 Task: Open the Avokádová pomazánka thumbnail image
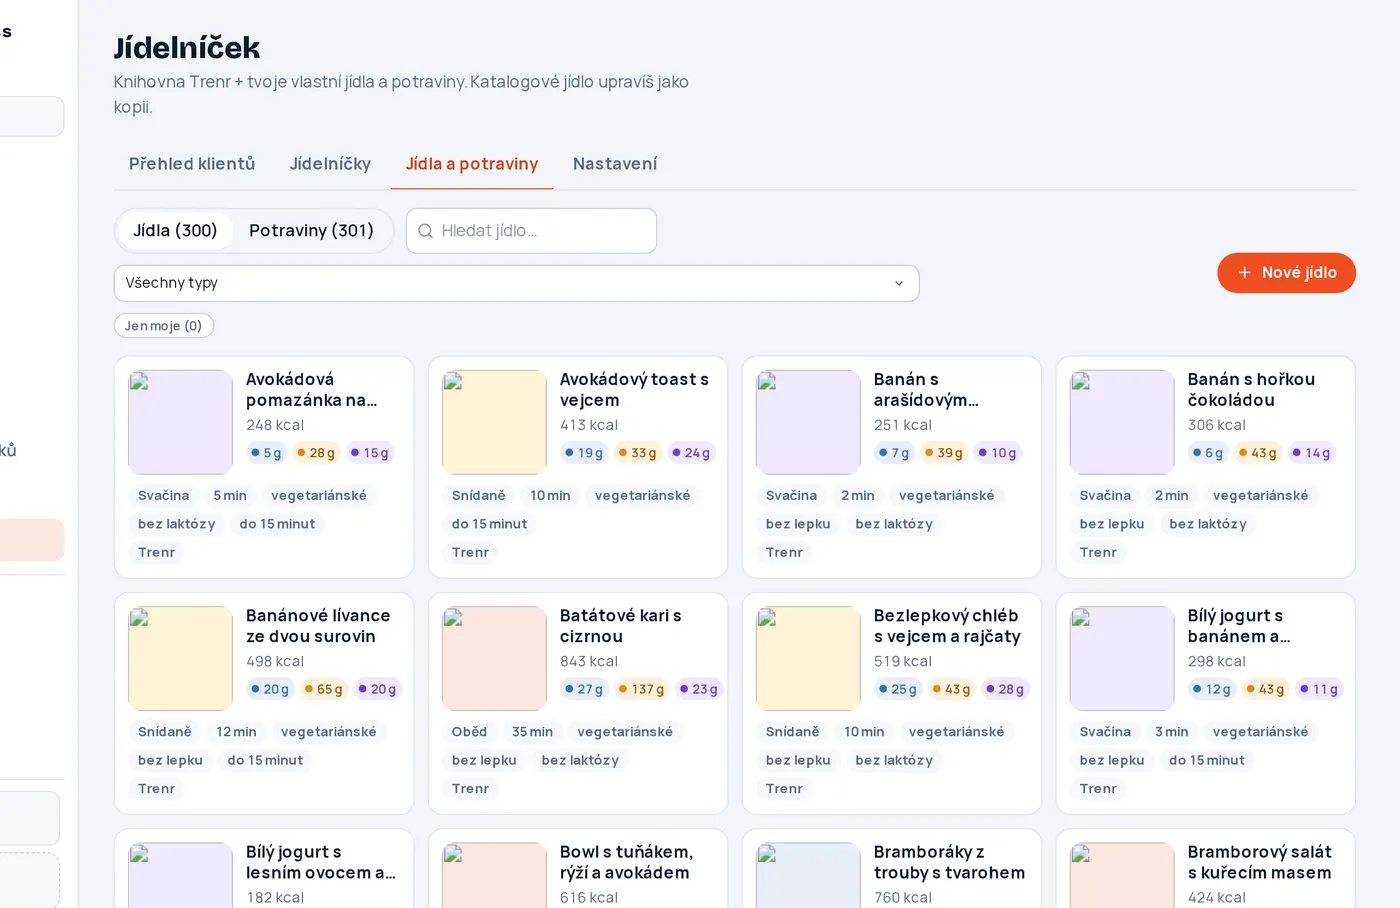[x=180, y=422]
